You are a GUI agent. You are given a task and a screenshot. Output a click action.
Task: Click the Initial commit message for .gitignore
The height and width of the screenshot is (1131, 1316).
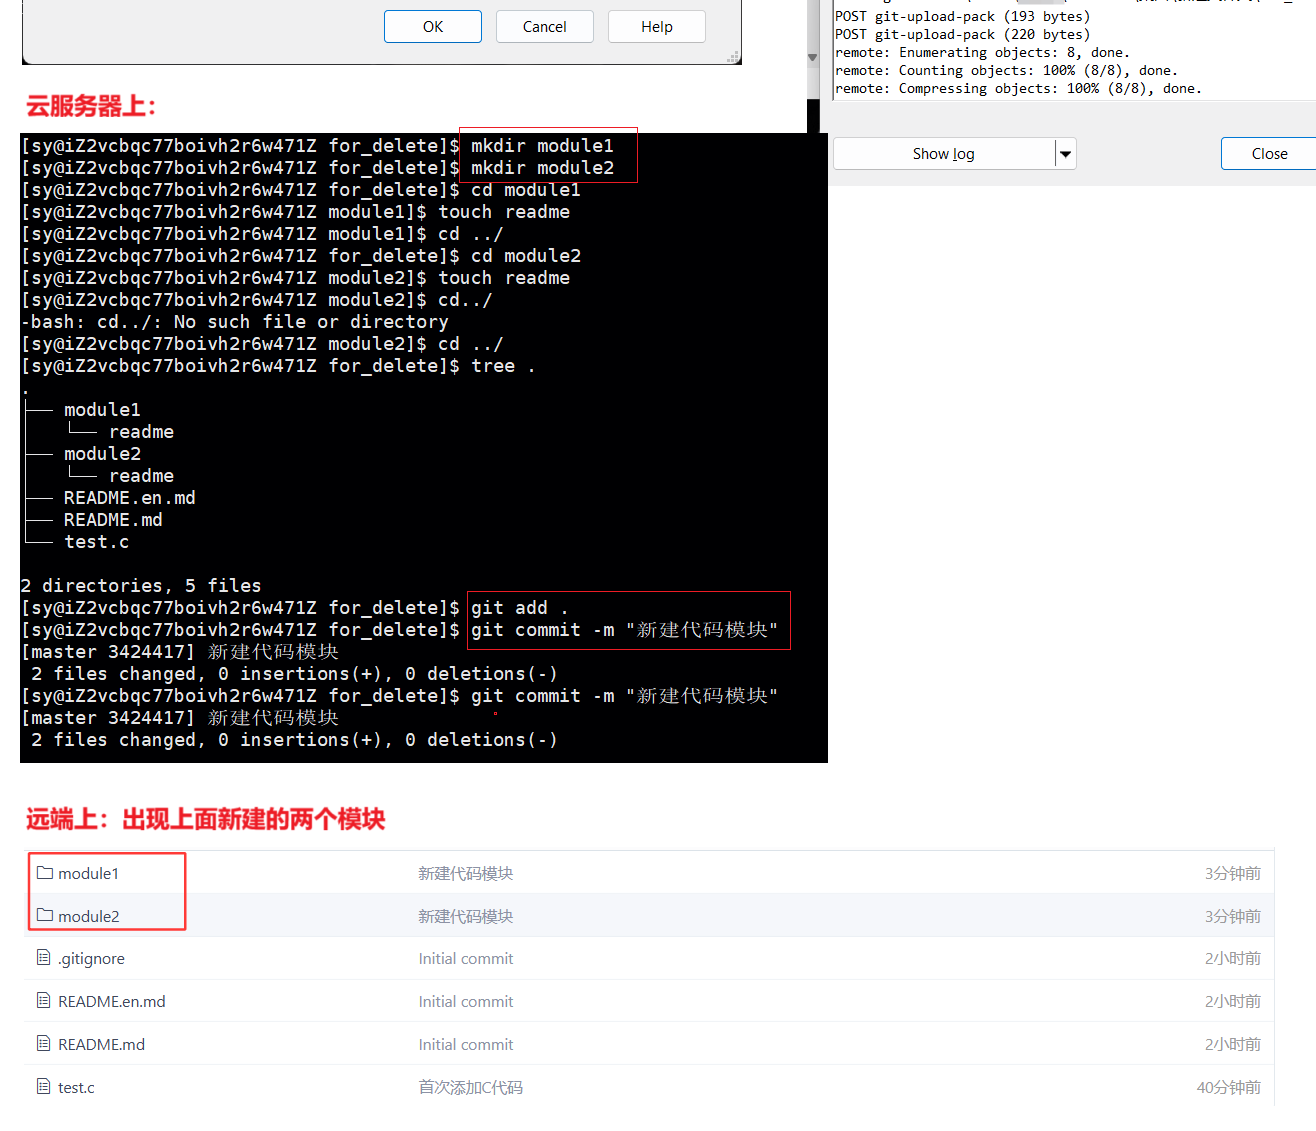pyautogui.click(x=466, y=959)
